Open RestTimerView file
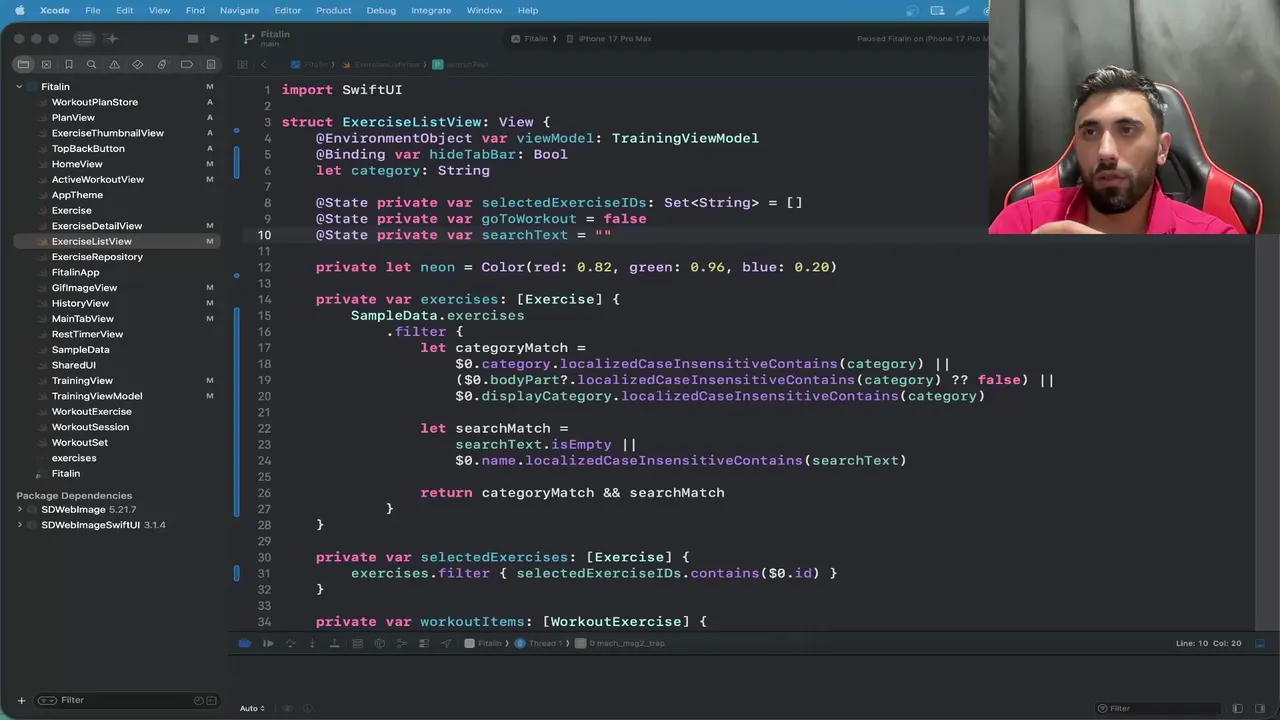1280x720 pixels. pyautogui.click(x=87, y=334)
